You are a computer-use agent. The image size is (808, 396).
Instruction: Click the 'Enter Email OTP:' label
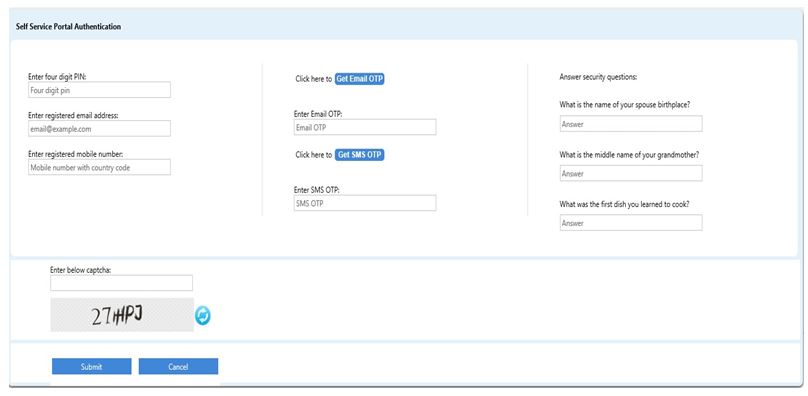pyautogui.click(x=318, y=113)
